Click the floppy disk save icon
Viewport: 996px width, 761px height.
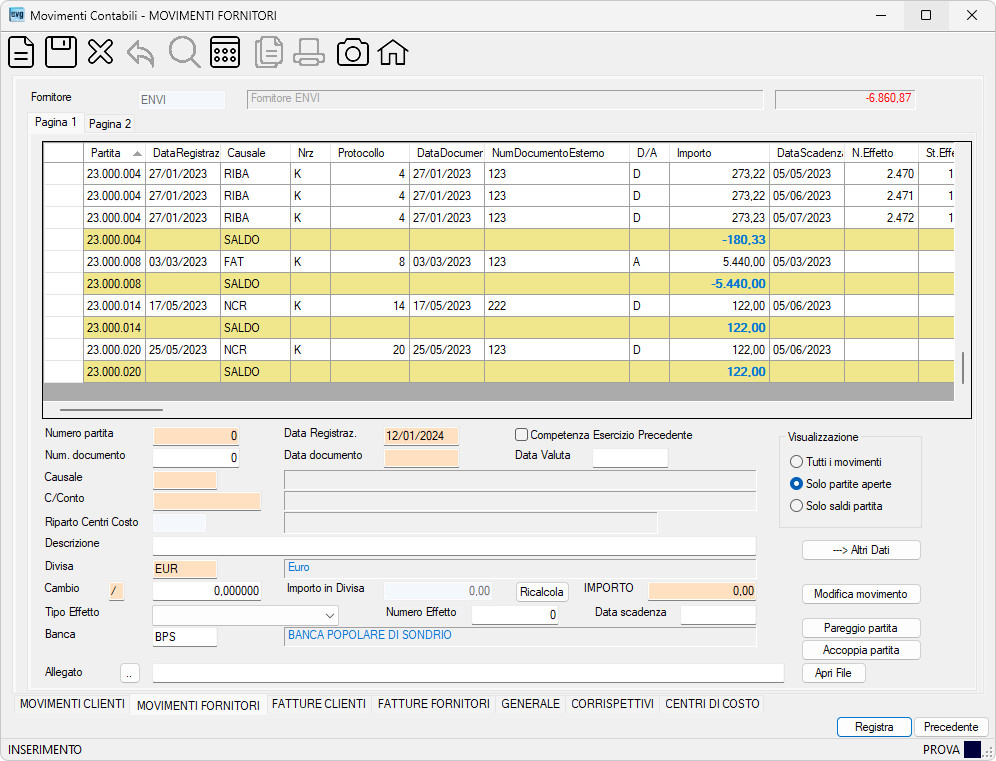point(61,52)
